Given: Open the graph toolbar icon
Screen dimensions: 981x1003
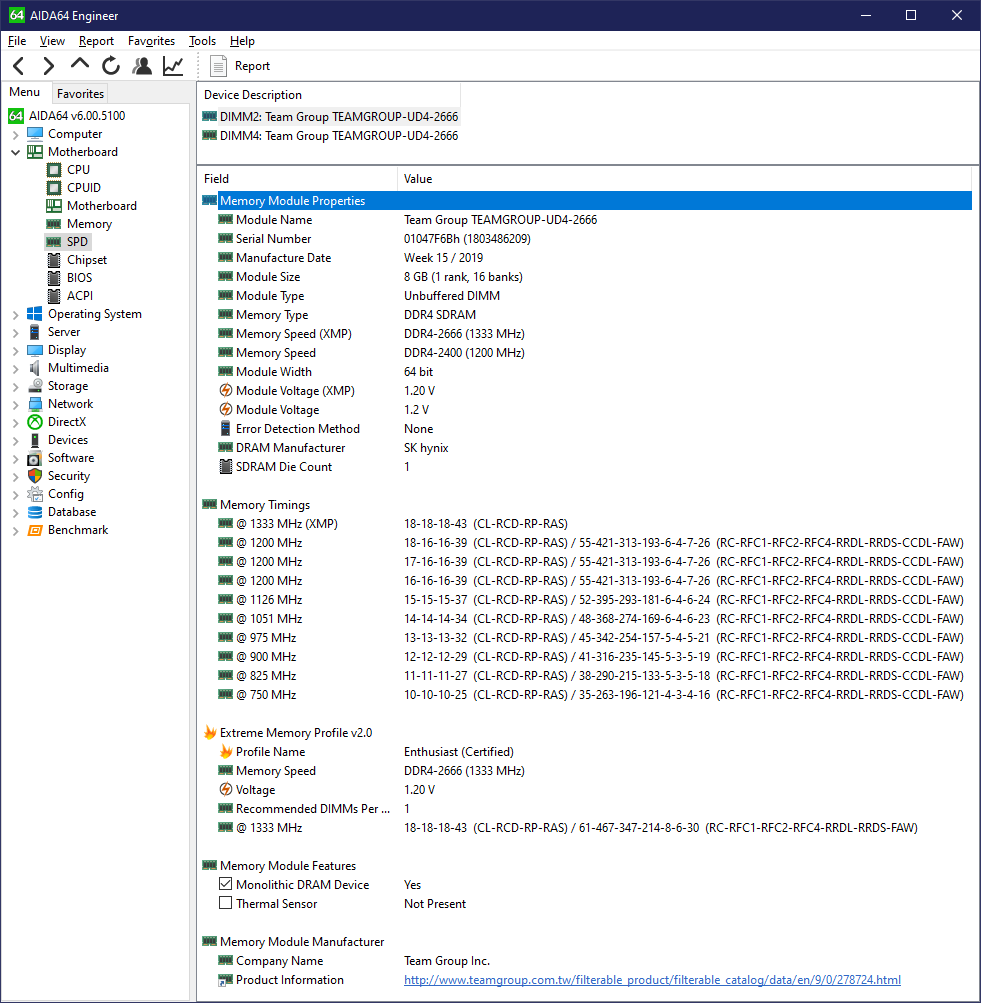Looking at the screenshot, I should coord(173,65).
